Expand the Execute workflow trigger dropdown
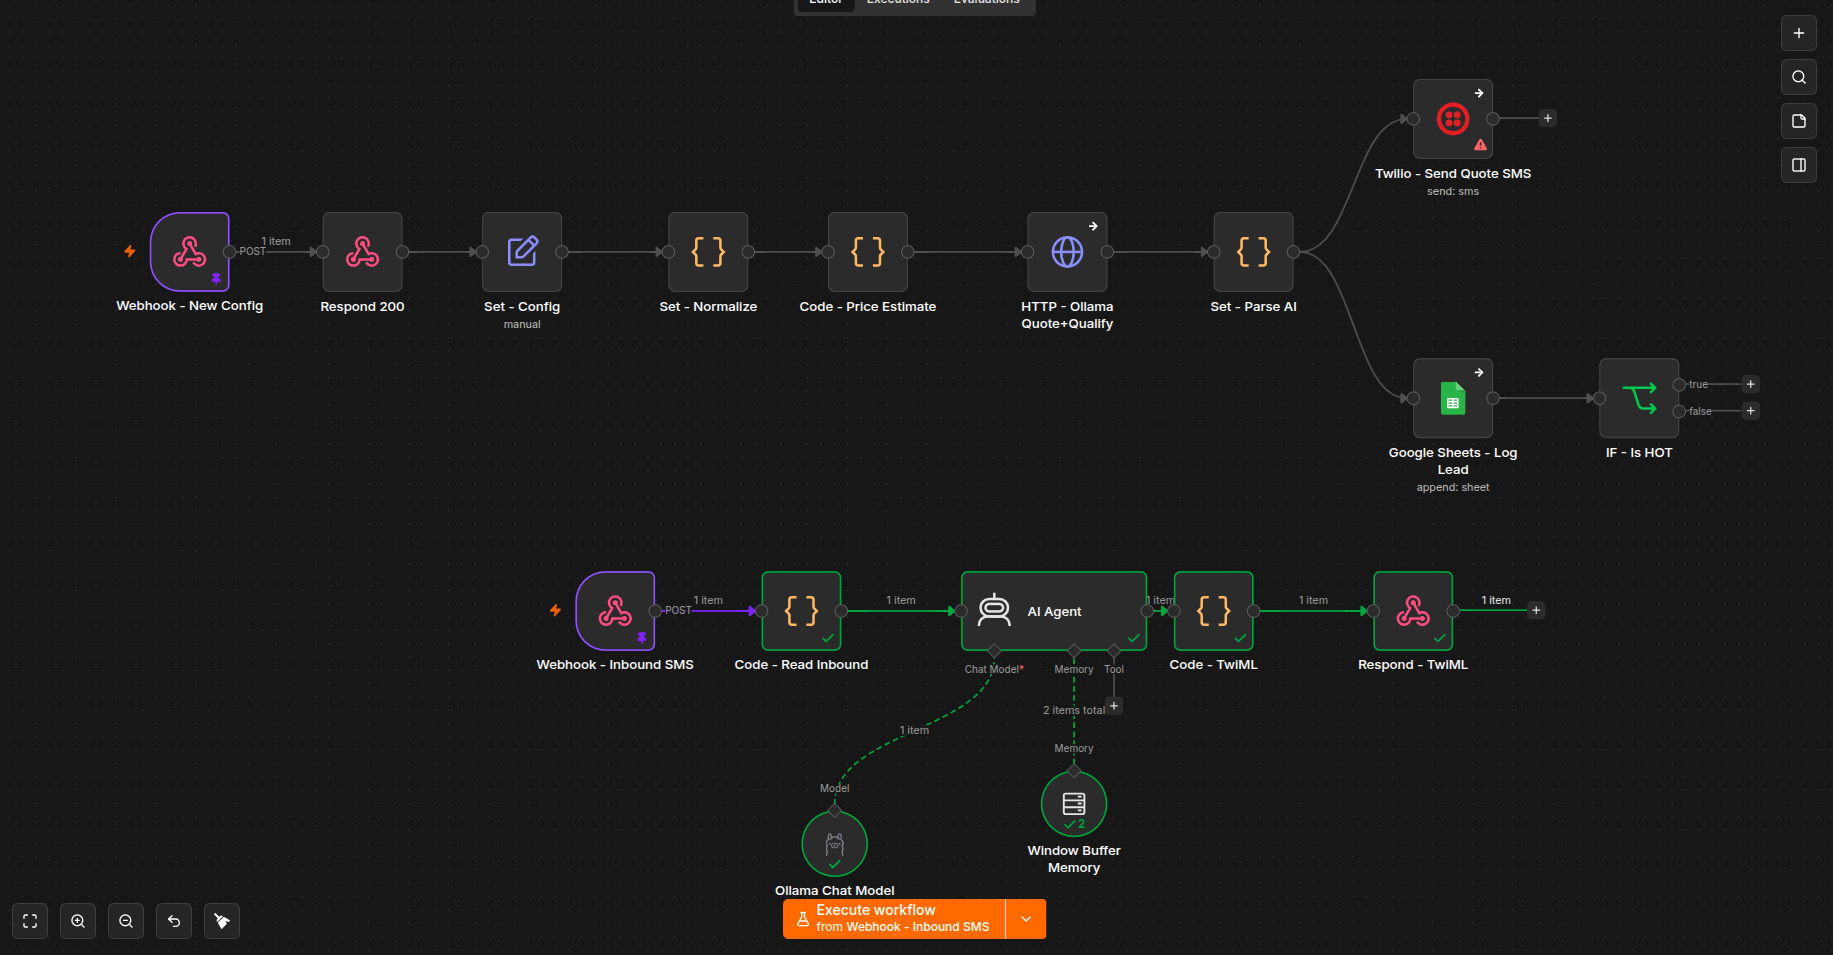1833x955 pixels. tap(1026, 919)
